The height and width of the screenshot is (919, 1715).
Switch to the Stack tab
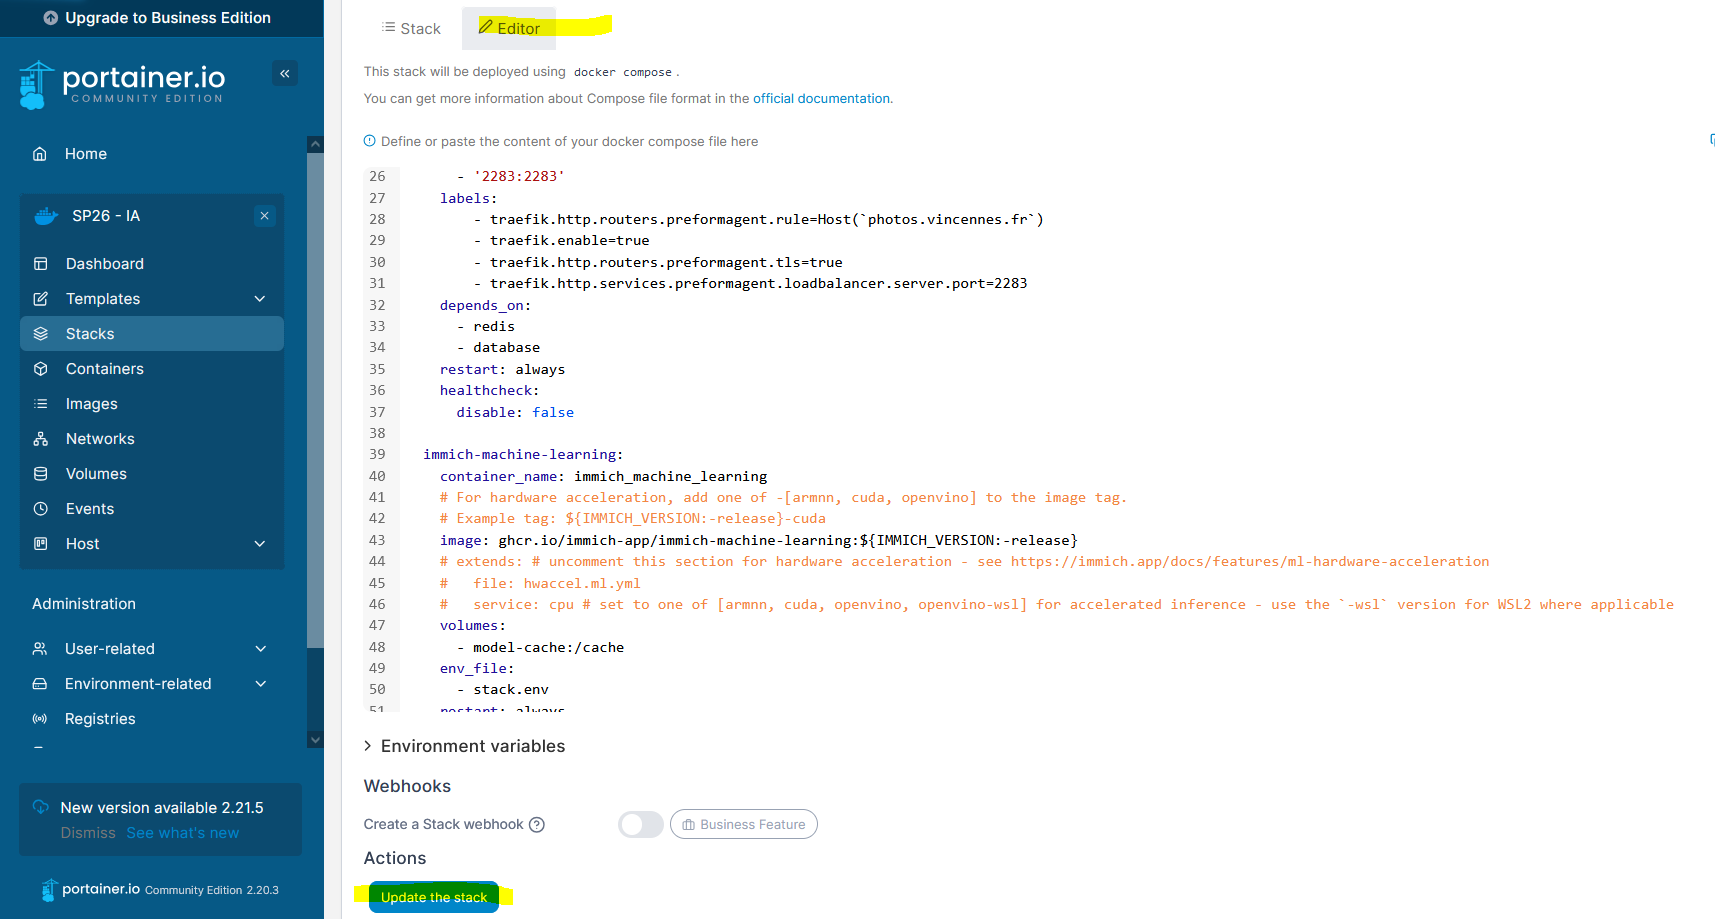pos(411,28)
